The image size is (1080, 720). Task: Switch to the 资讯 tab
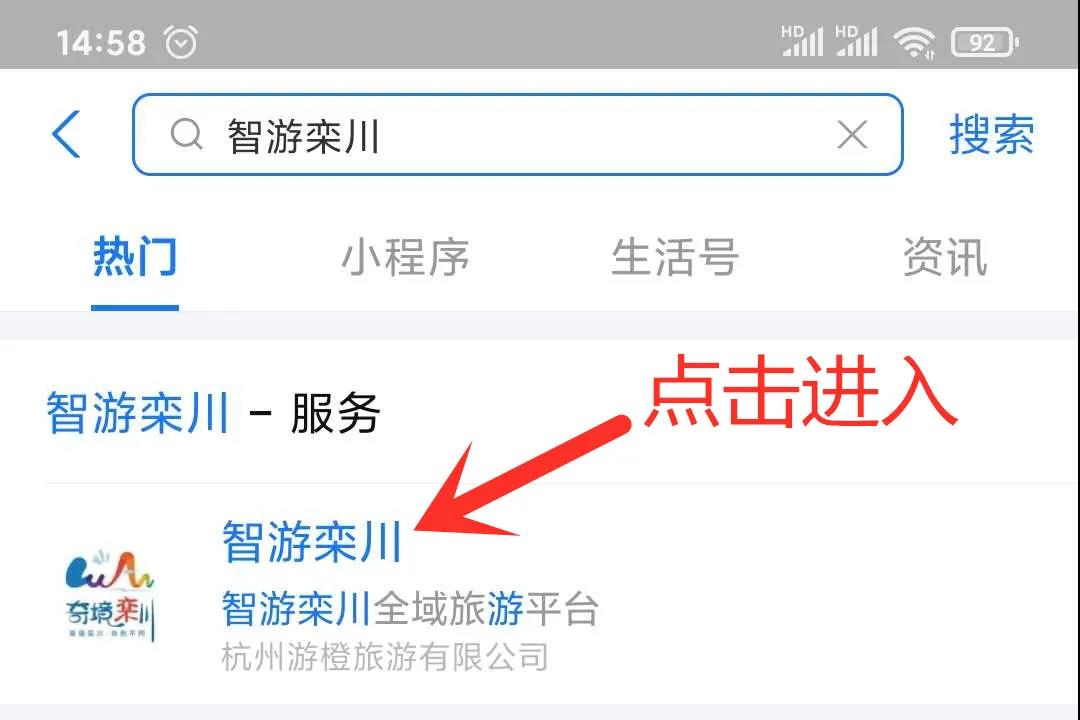tap(945, 257)
